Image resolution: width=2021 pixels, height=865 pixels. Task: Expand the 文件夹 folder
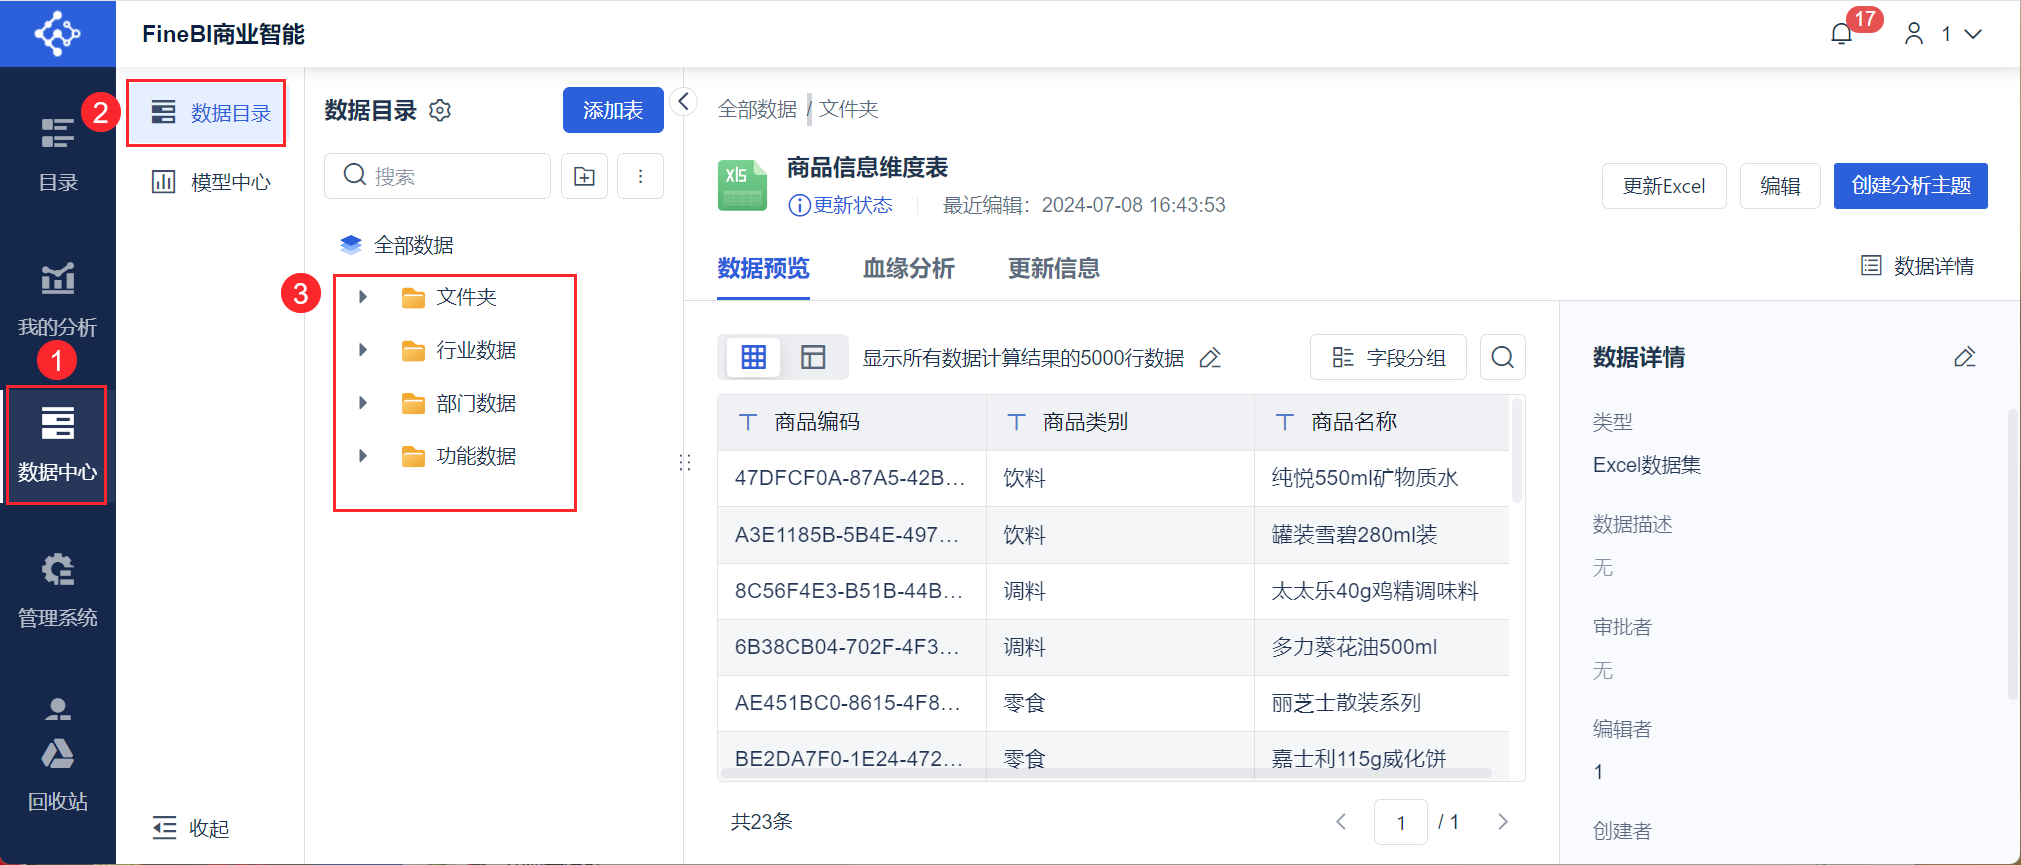[x=363, y=297]
